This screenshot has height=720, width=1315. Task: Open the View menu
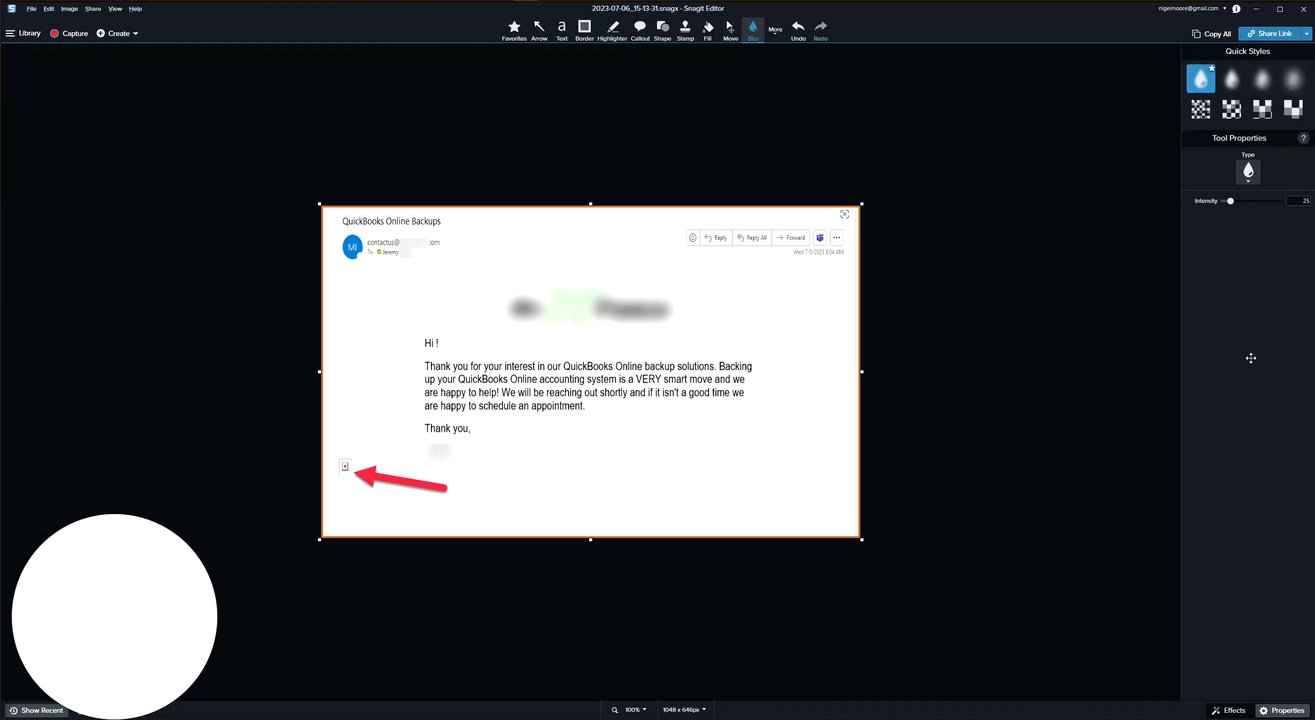[115, 8]
